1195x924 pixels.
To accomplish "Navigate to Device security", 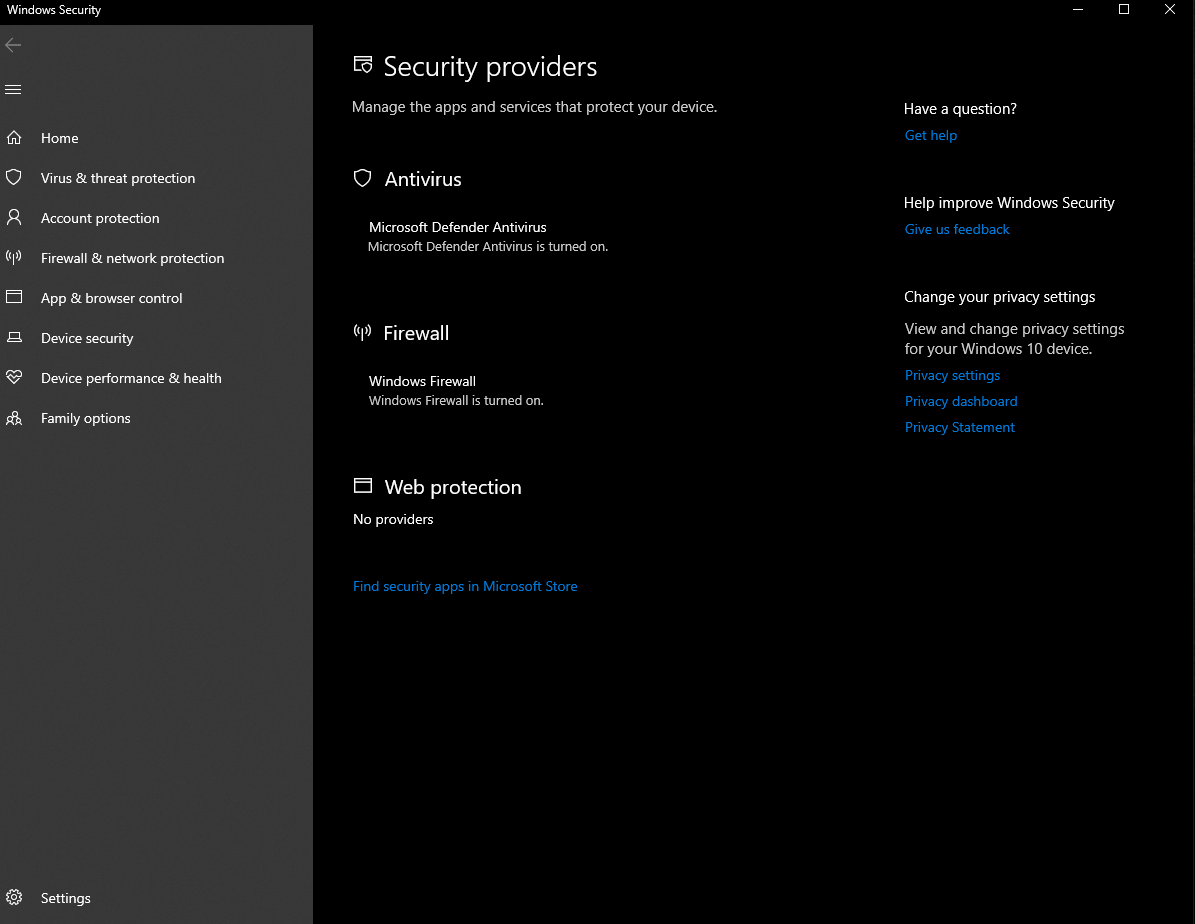I will (156, 338).
